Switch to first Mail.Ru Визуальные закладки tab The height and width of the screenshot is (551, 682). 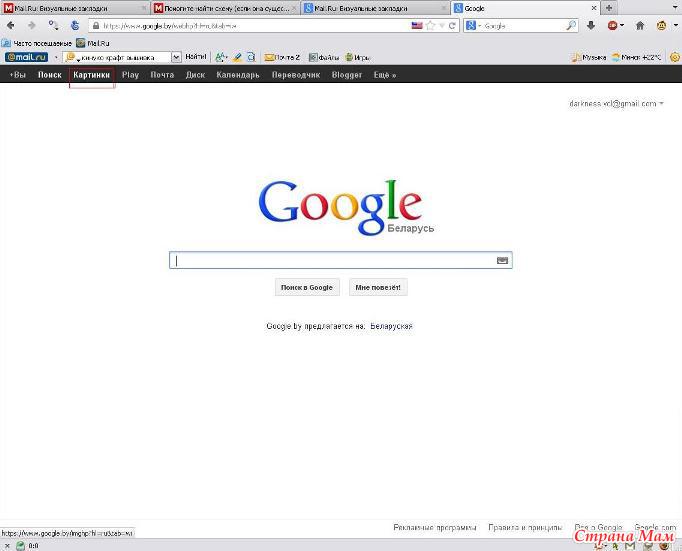coord(75,8)
